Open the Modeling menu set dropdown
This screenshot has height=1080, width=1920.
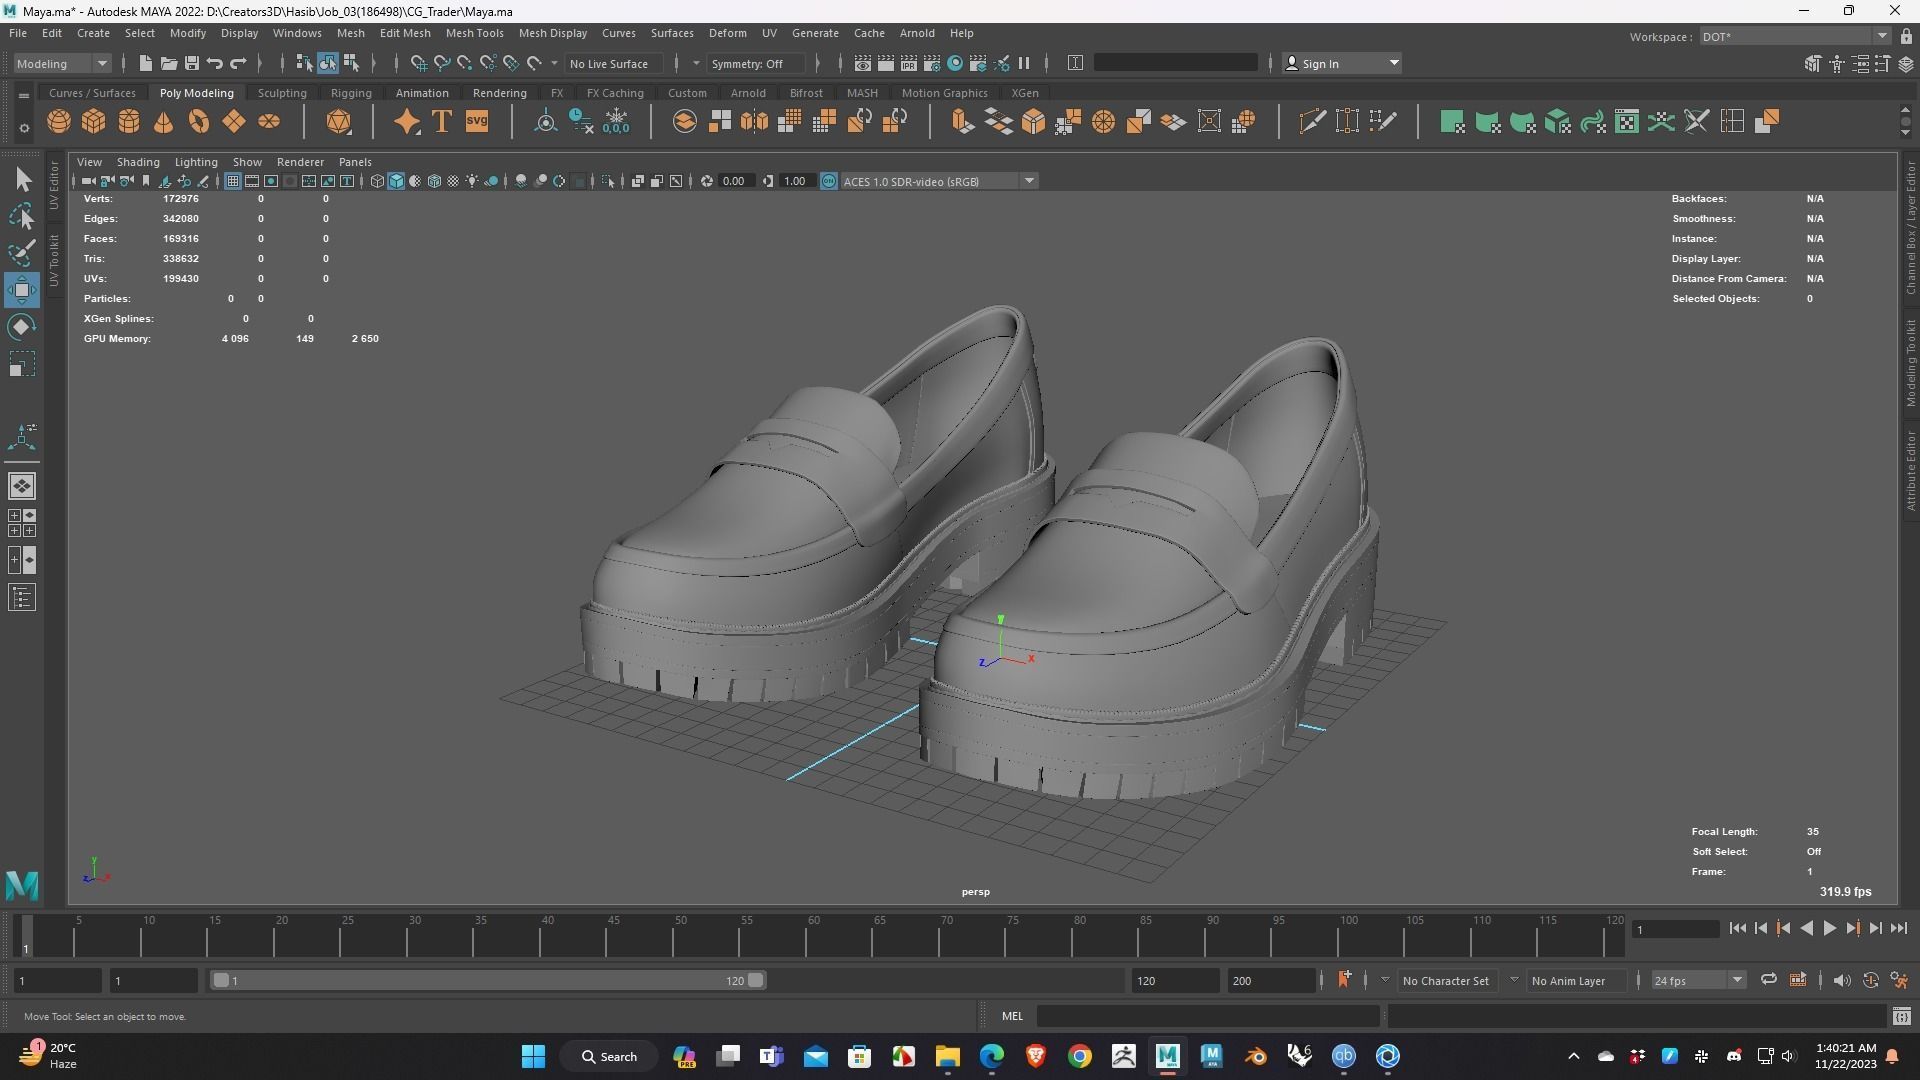coord(62,63)
